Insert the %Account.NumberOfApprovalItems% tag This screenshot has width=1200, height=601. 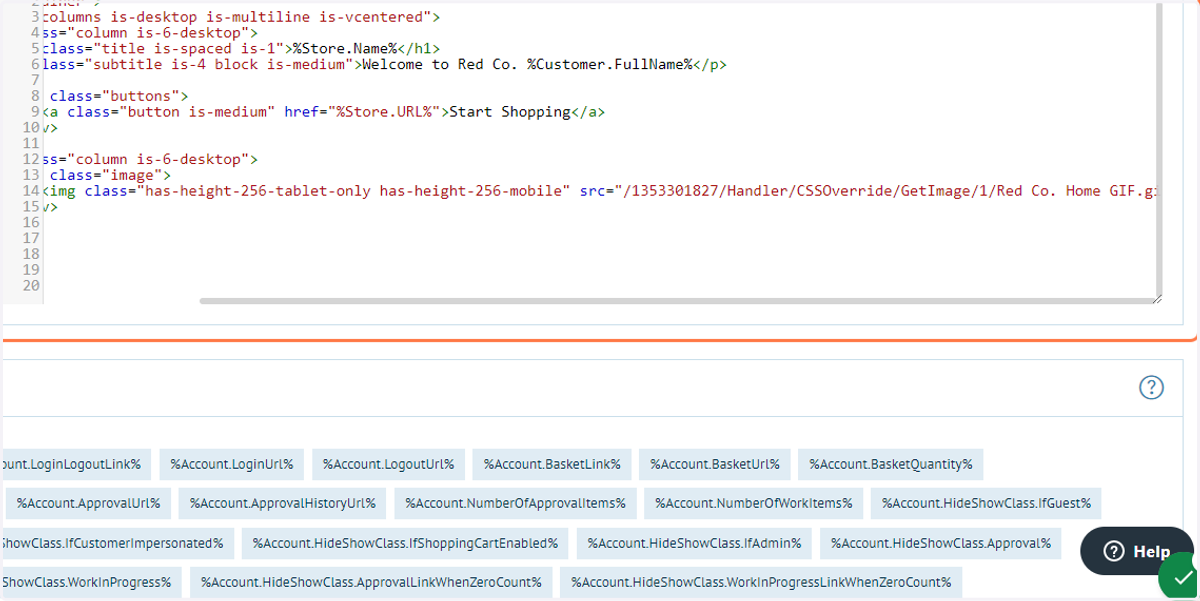516,503
